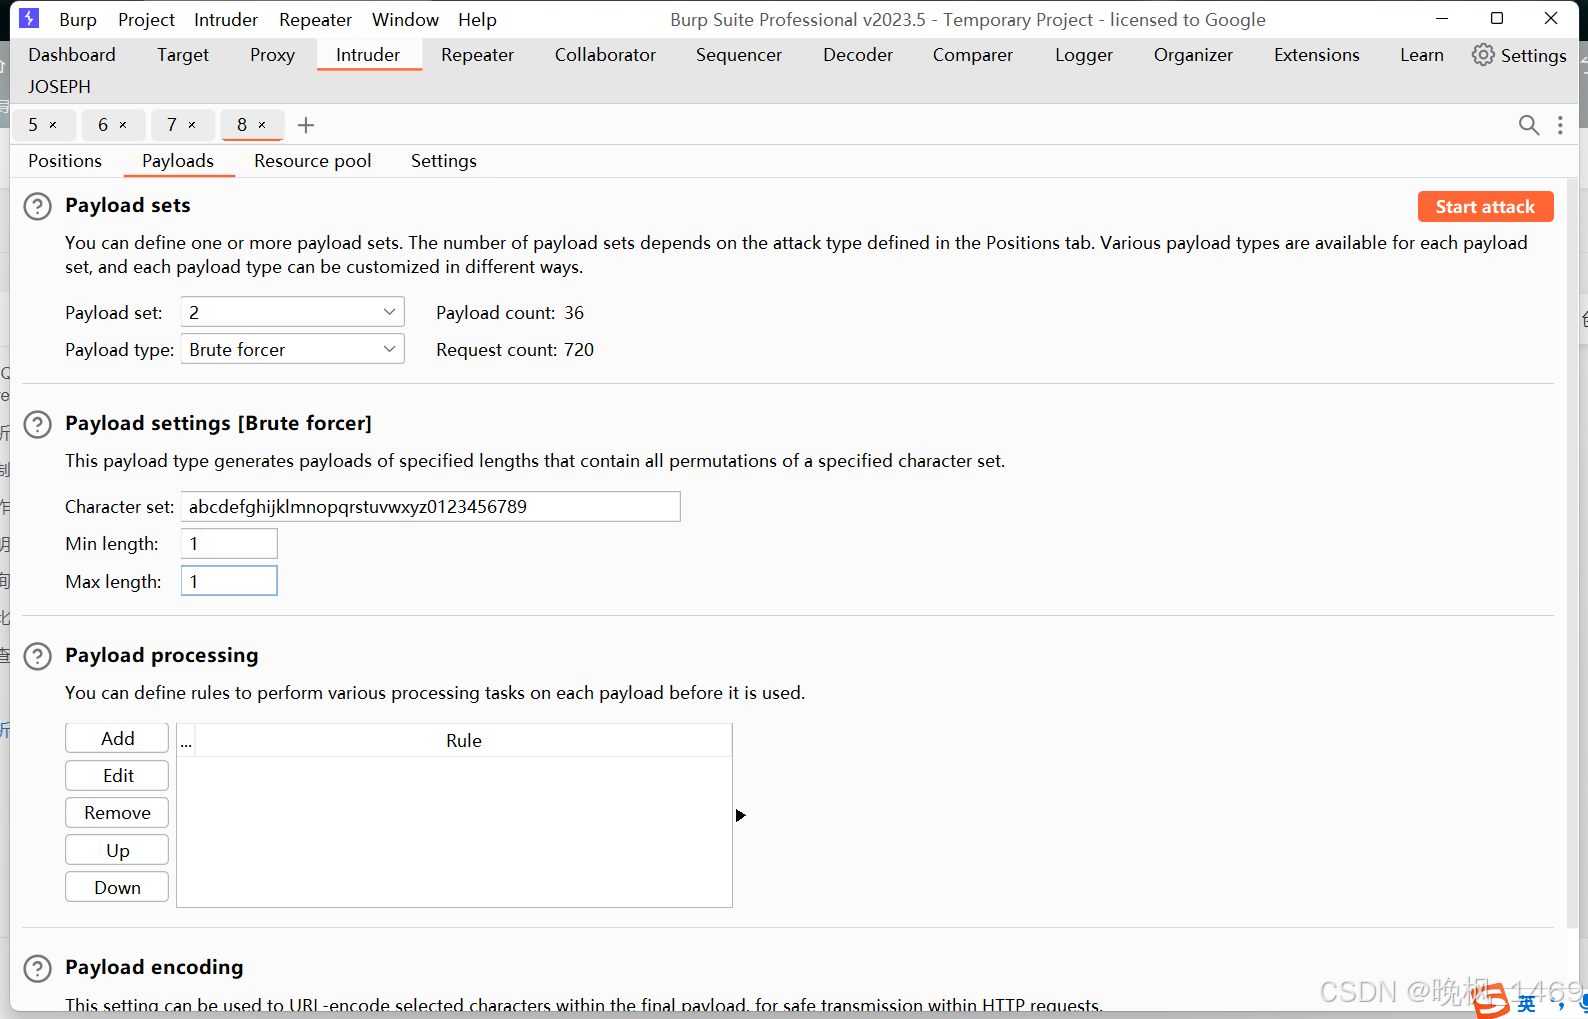Image resolution: width=1588 pixels, height=1019 pixels.
Task: Open the Payload type dropdown
Action: pyautogui.click(x=292, y=349)
